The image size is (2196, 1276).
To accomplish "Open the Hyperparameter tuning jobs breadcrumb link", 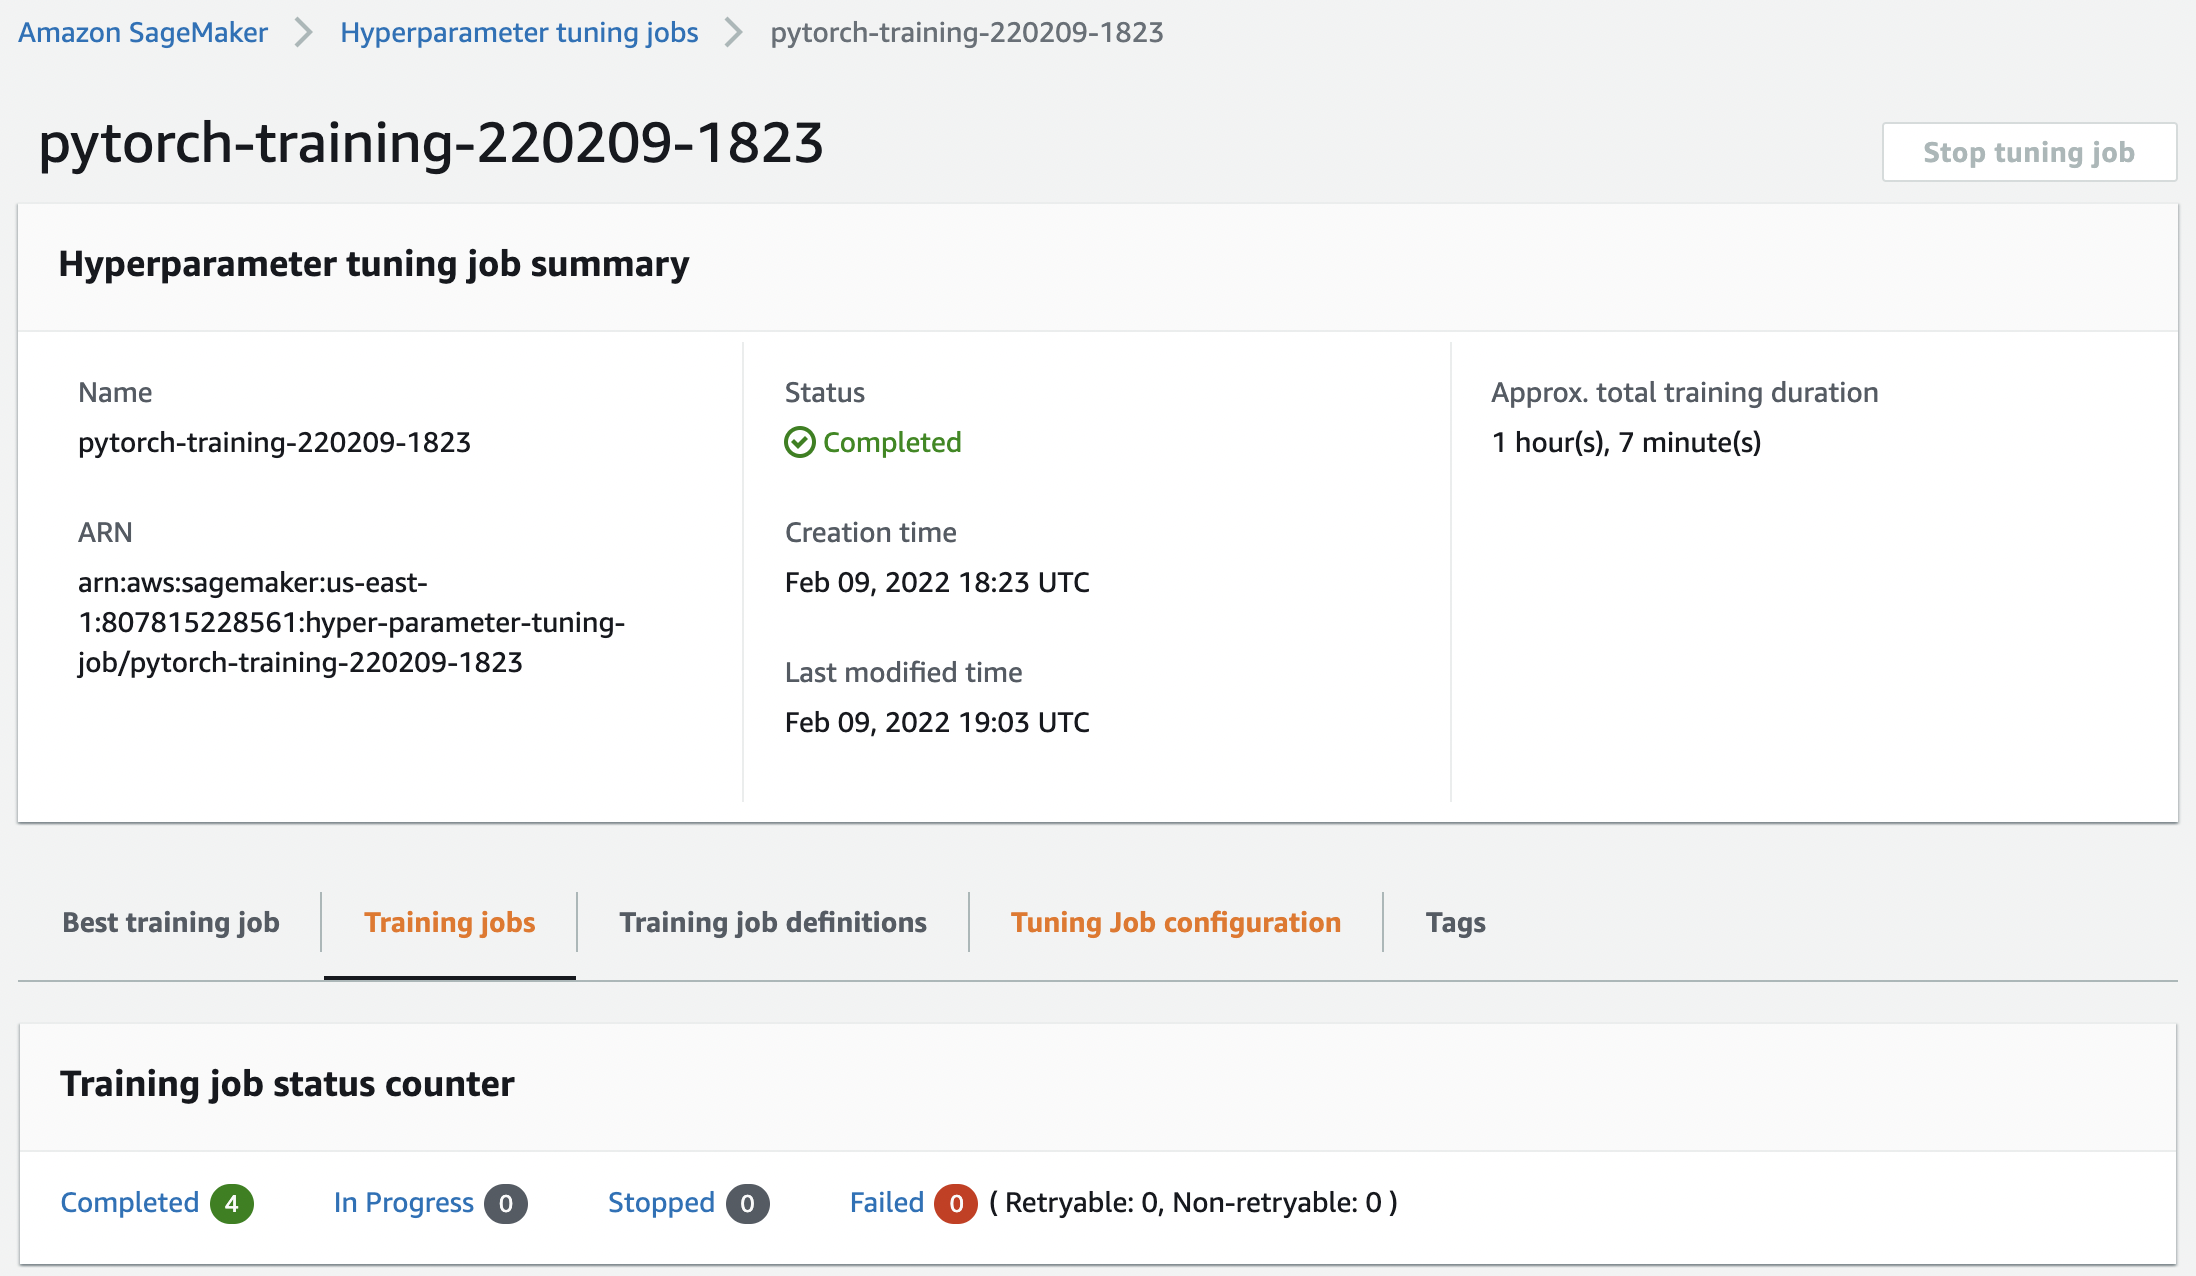I will pos(519,32).
